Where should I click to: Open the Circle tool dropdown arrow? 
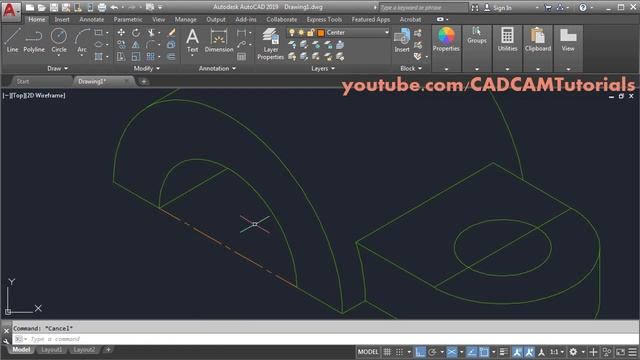click(x=59, y=55)
